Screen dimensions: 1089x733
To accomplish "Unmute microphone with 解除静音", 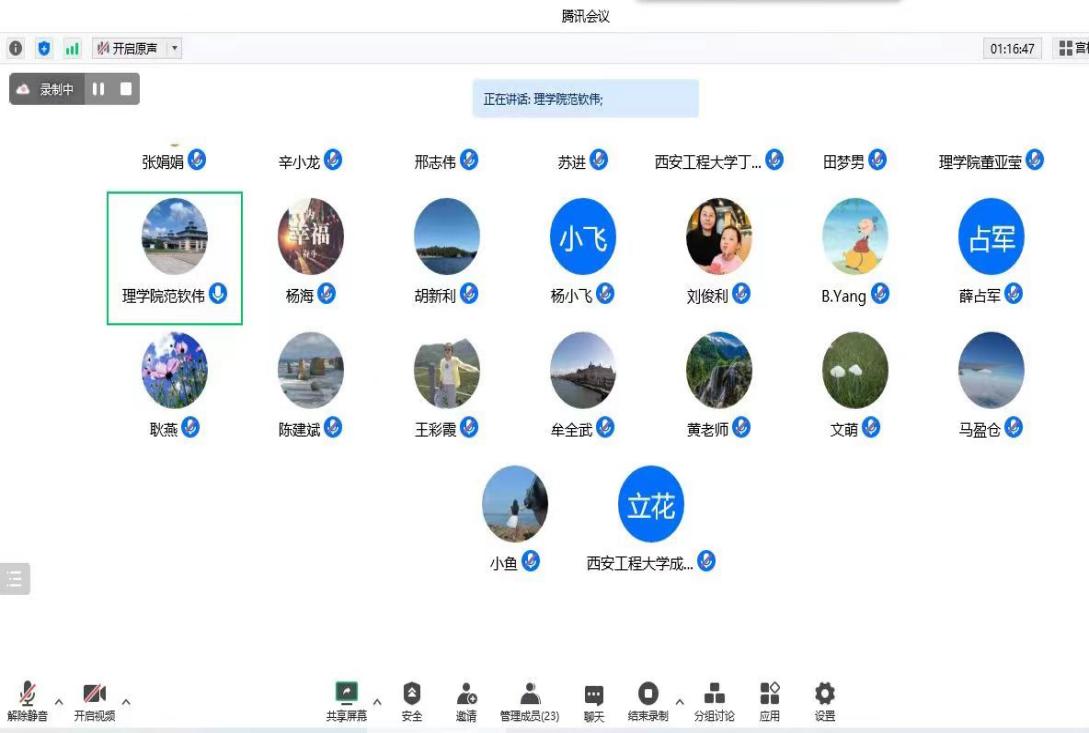I will tap(27, 700).
